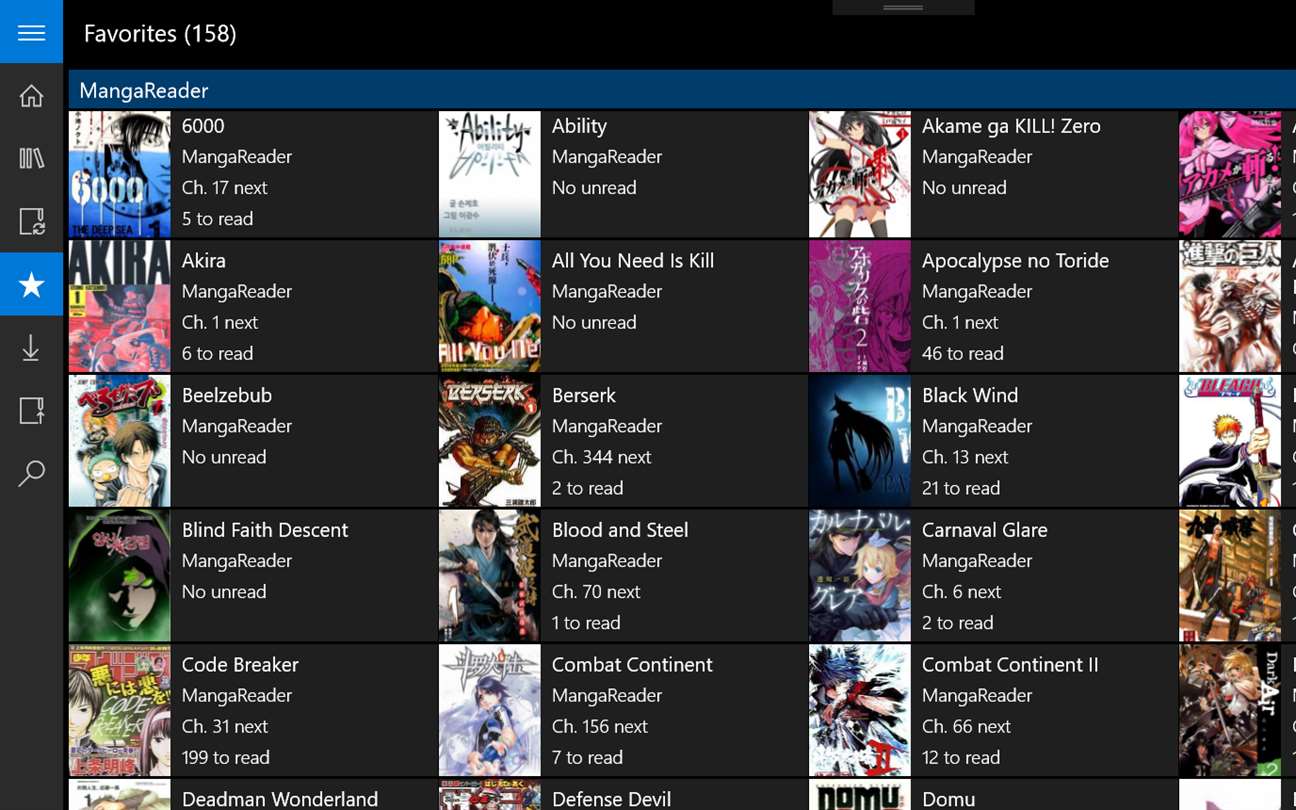Select the Deadman Wonderland title
1296x810 pixels.
tap(280, 799)
